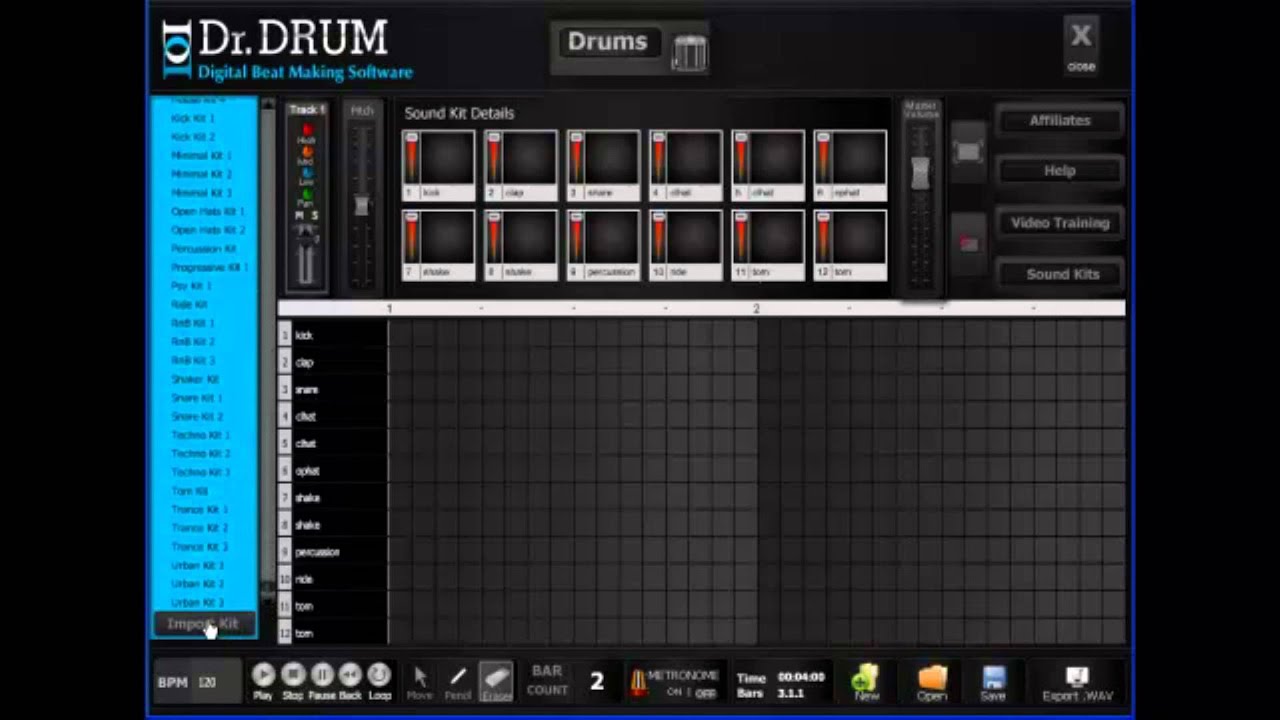Start playback with the Play button

pos(263,676)
